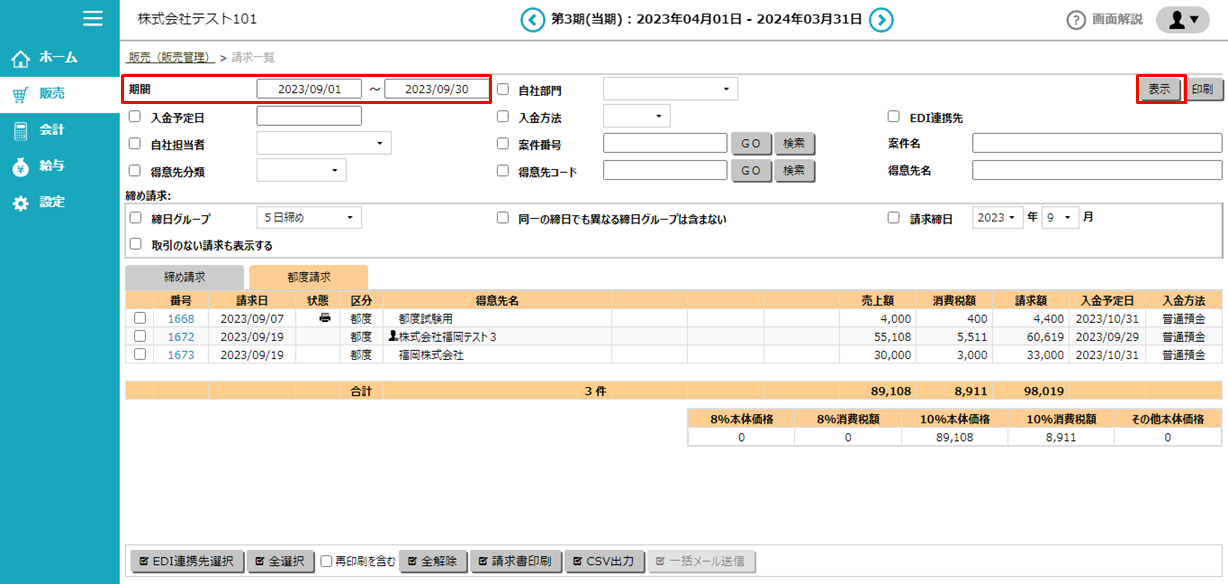Click the 画面解説 help question icon
The width and height of the screenshot is (1228, 584).
click(1076, 20)
